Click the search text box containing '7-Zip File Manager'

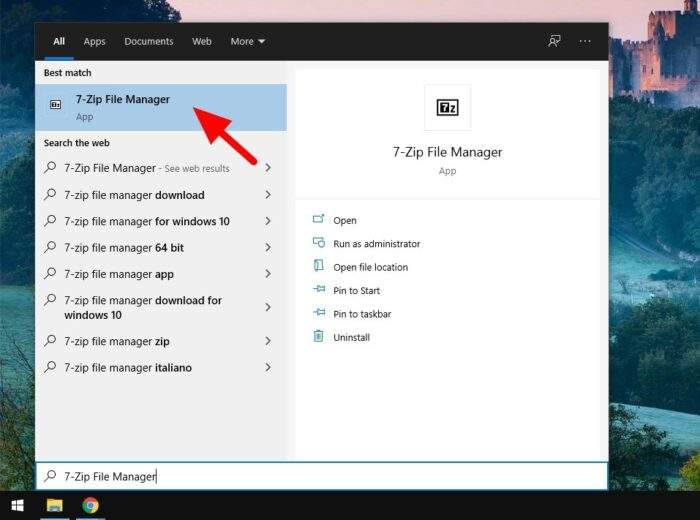(321, 476)
